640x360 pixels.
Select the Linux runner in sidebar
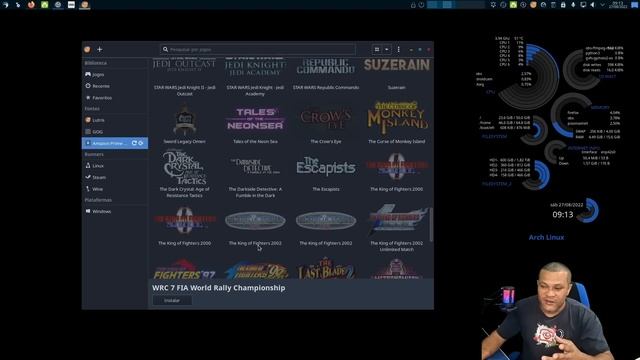115,166
